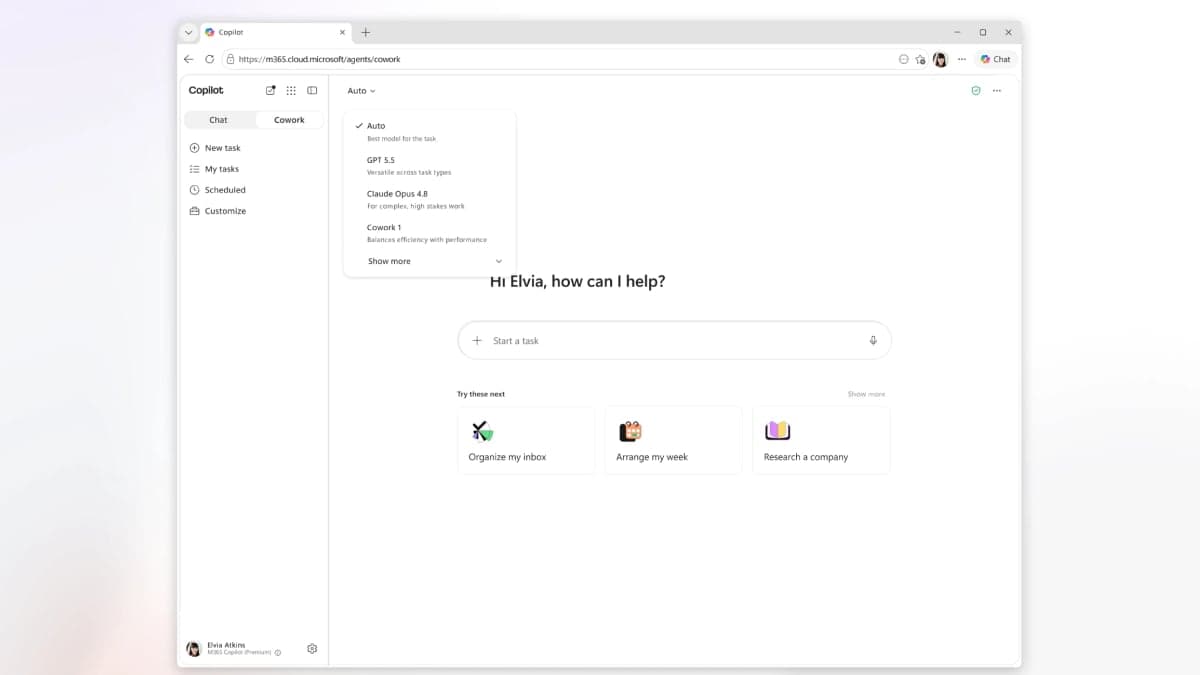The image size is (1200, 675).
Task: Close the Copilot browser tab
Action: point(343,32)
